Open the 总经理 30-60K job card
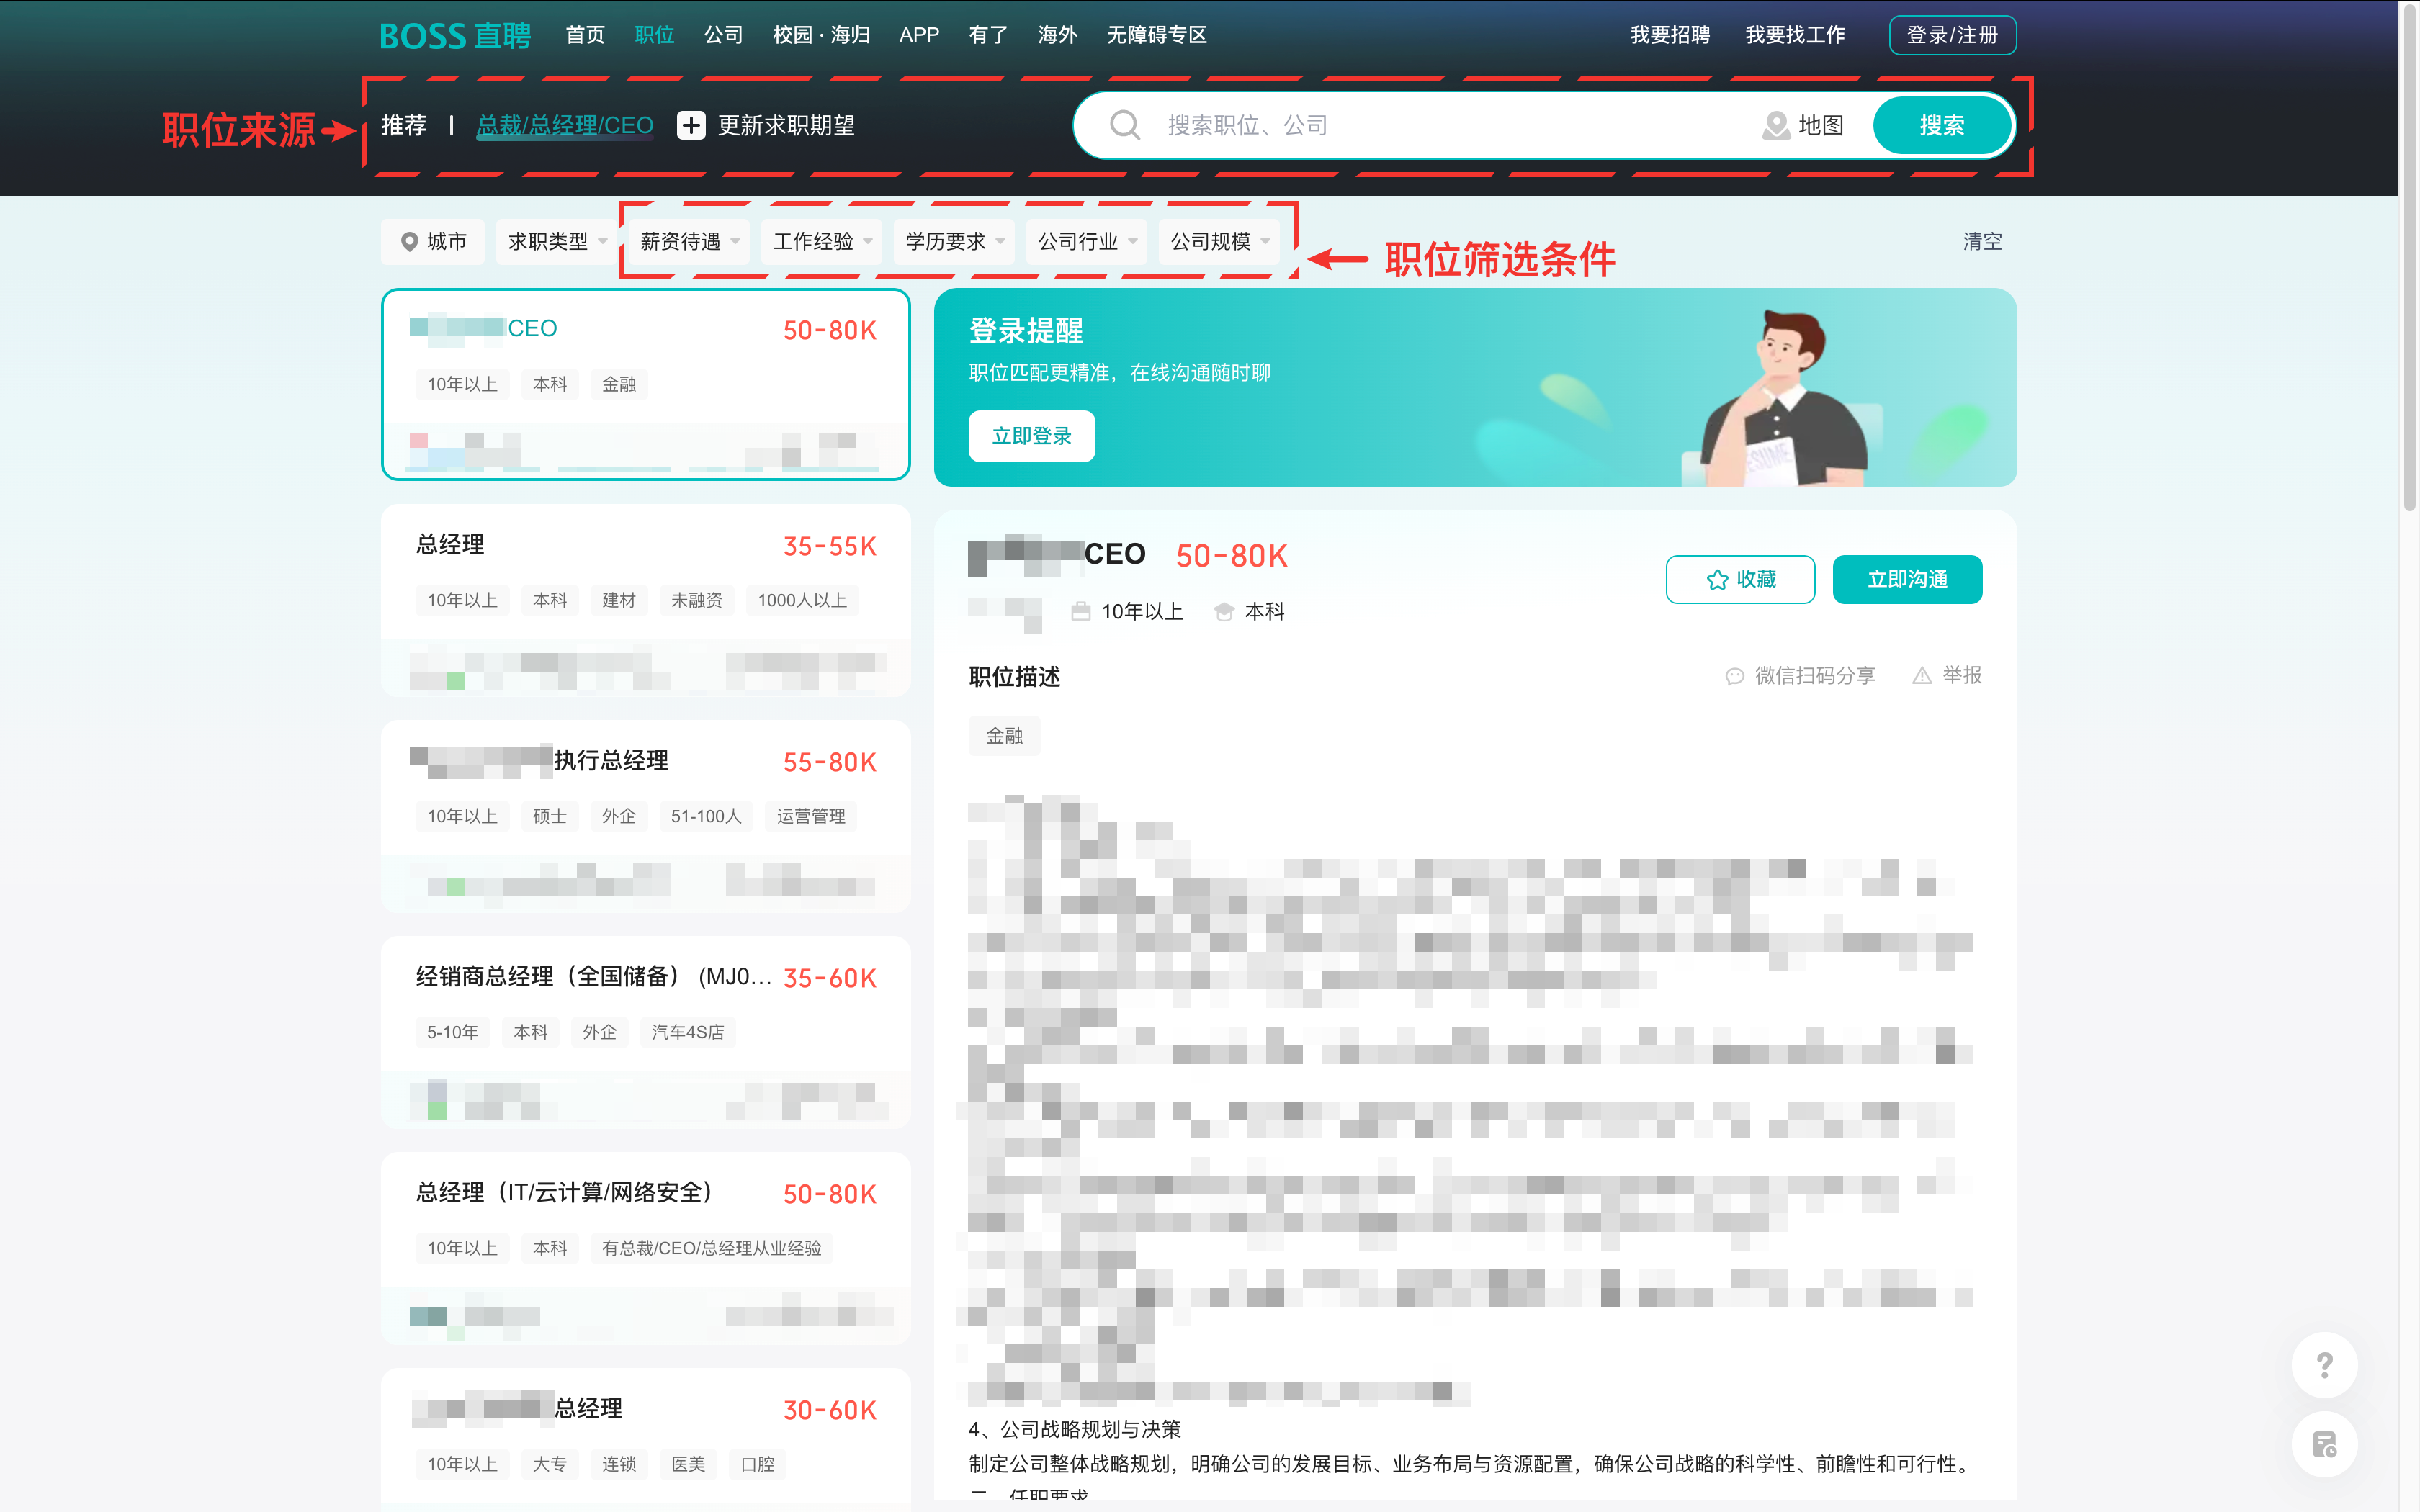 [x=646, y=1440]
